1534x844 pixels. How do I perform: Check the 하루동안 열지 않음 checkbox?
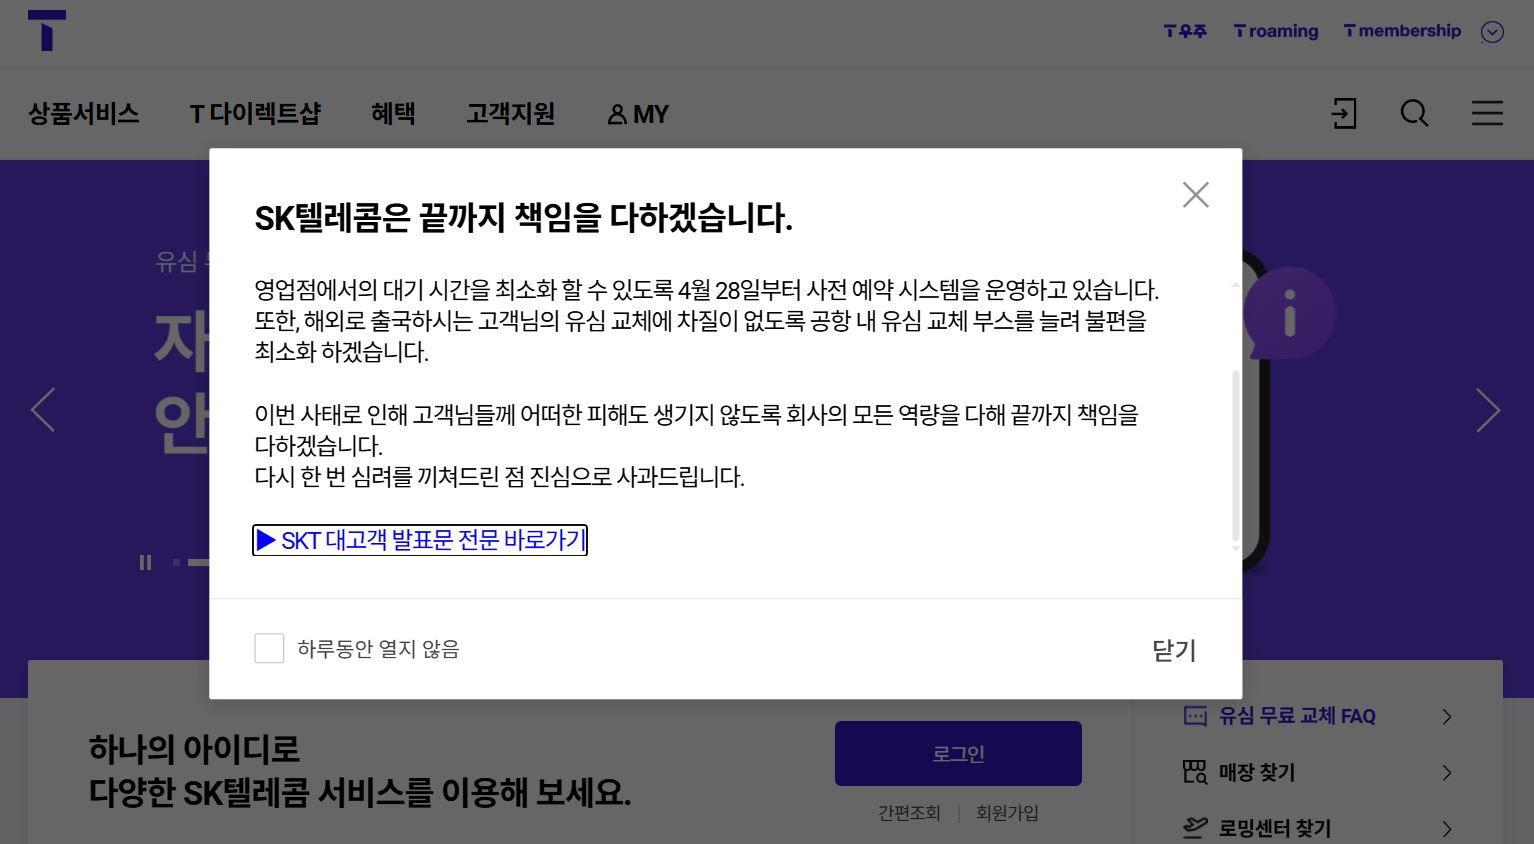point(269,648)
